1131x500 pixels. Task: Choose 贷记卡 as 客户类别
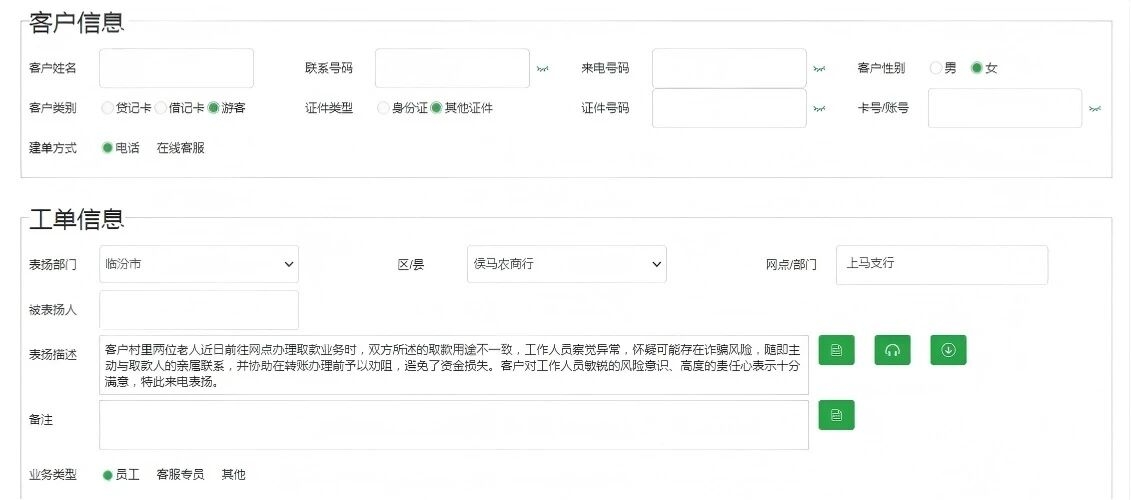tap(108, 108)
